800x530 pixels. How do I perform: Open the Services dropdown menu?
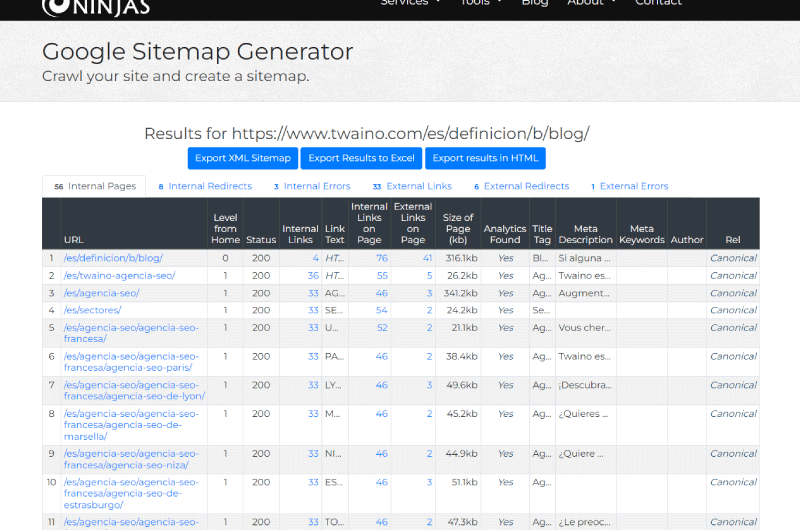pos(410,3)
